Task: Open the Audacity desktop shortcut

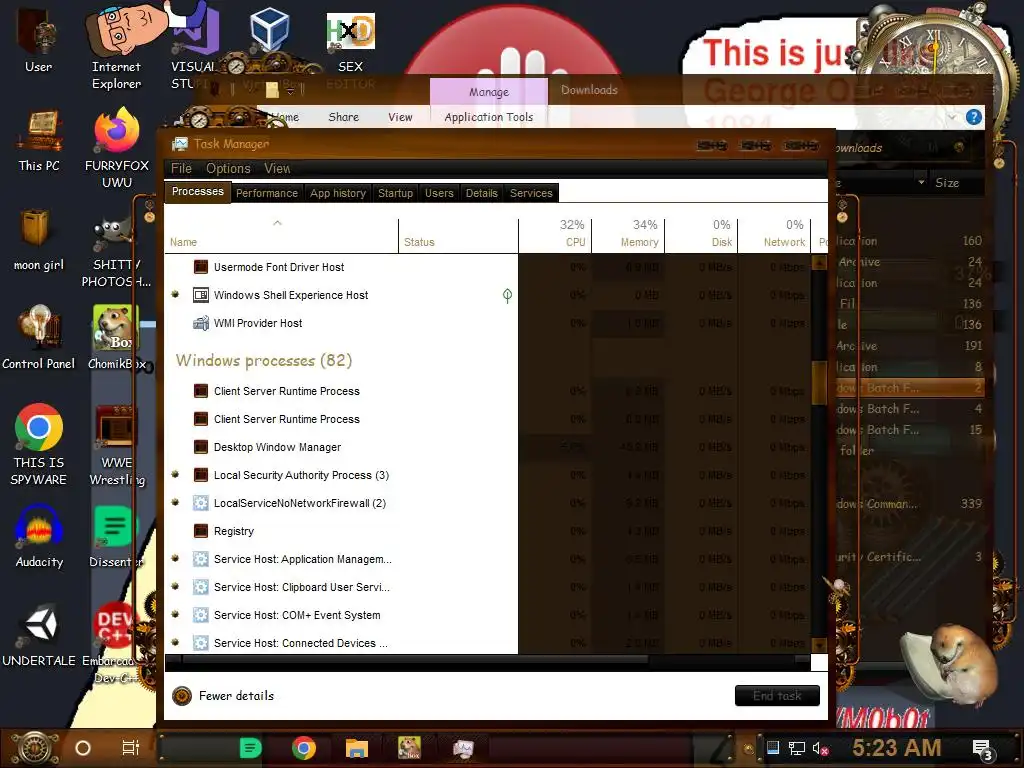Action: tap(39, 536)
